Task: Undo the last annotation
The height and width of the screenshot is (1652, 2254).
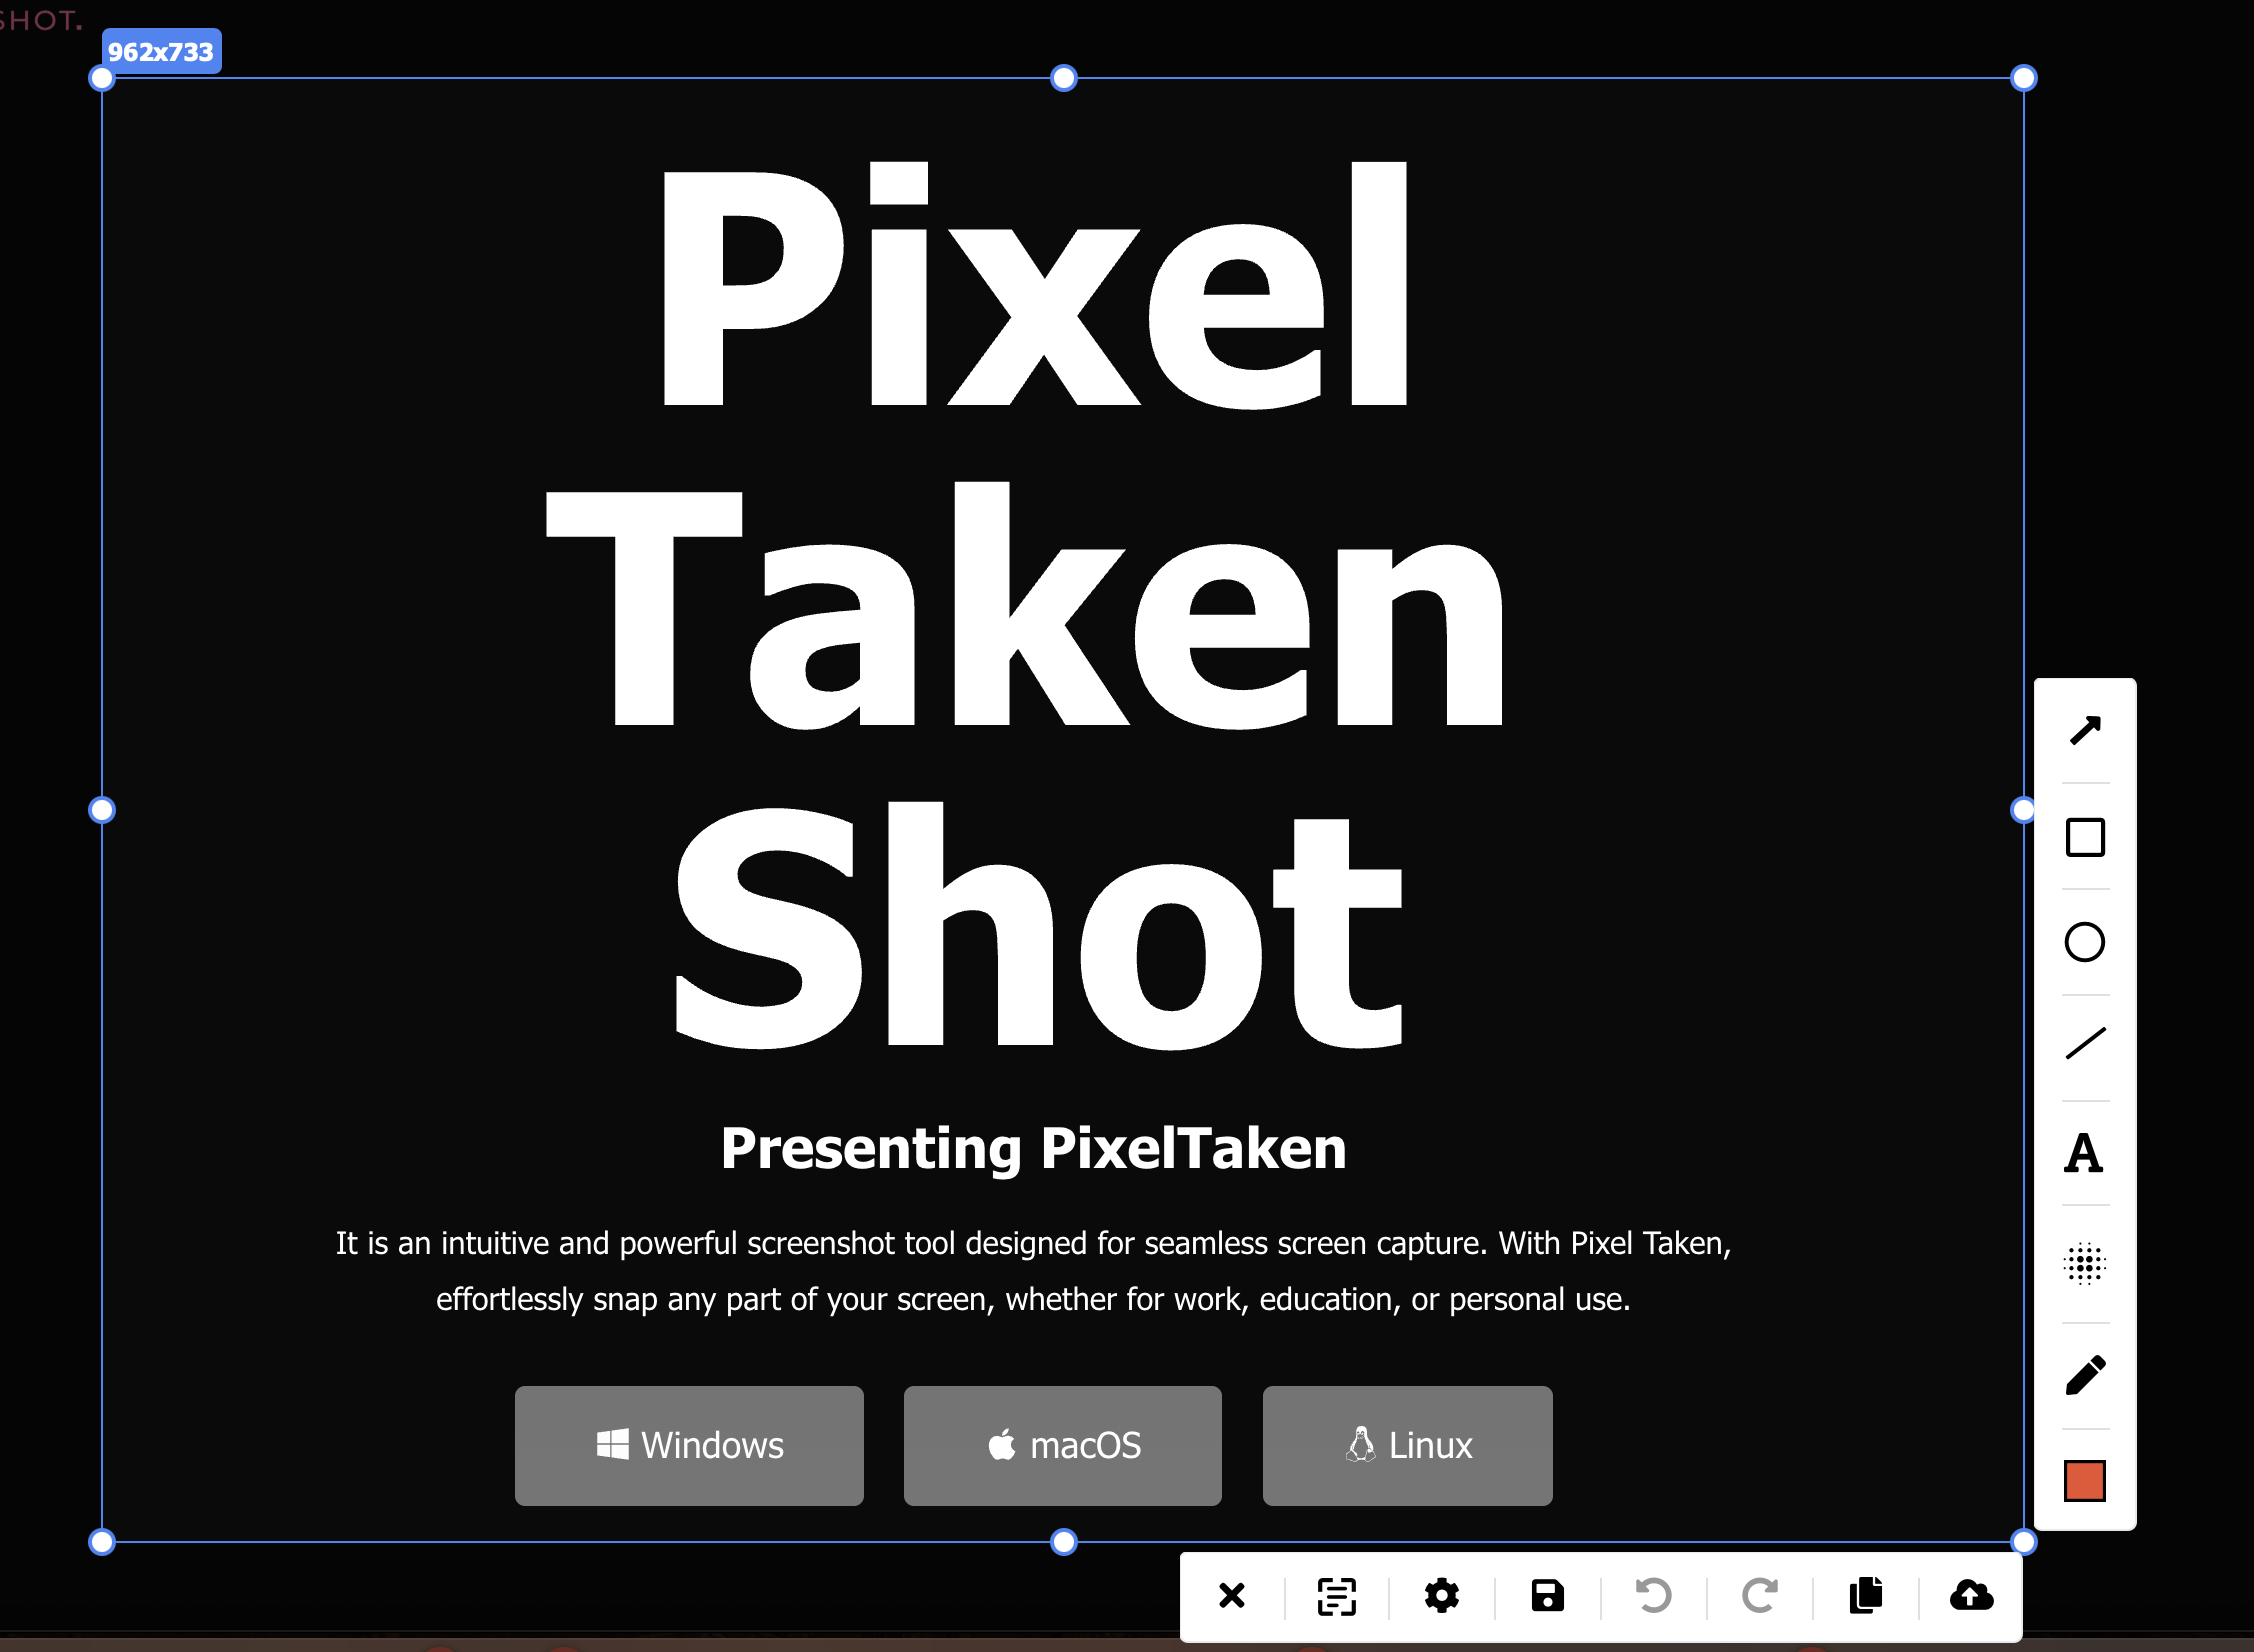Action: click(x=1653, y=1595)
